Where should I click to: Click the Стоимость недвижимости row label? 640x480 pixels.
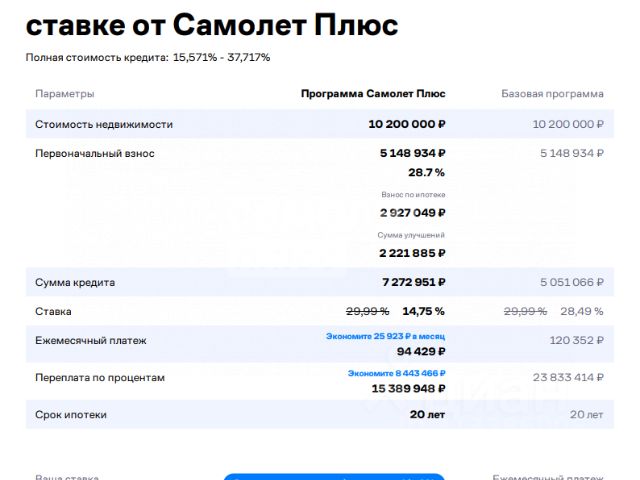point(104,124)
